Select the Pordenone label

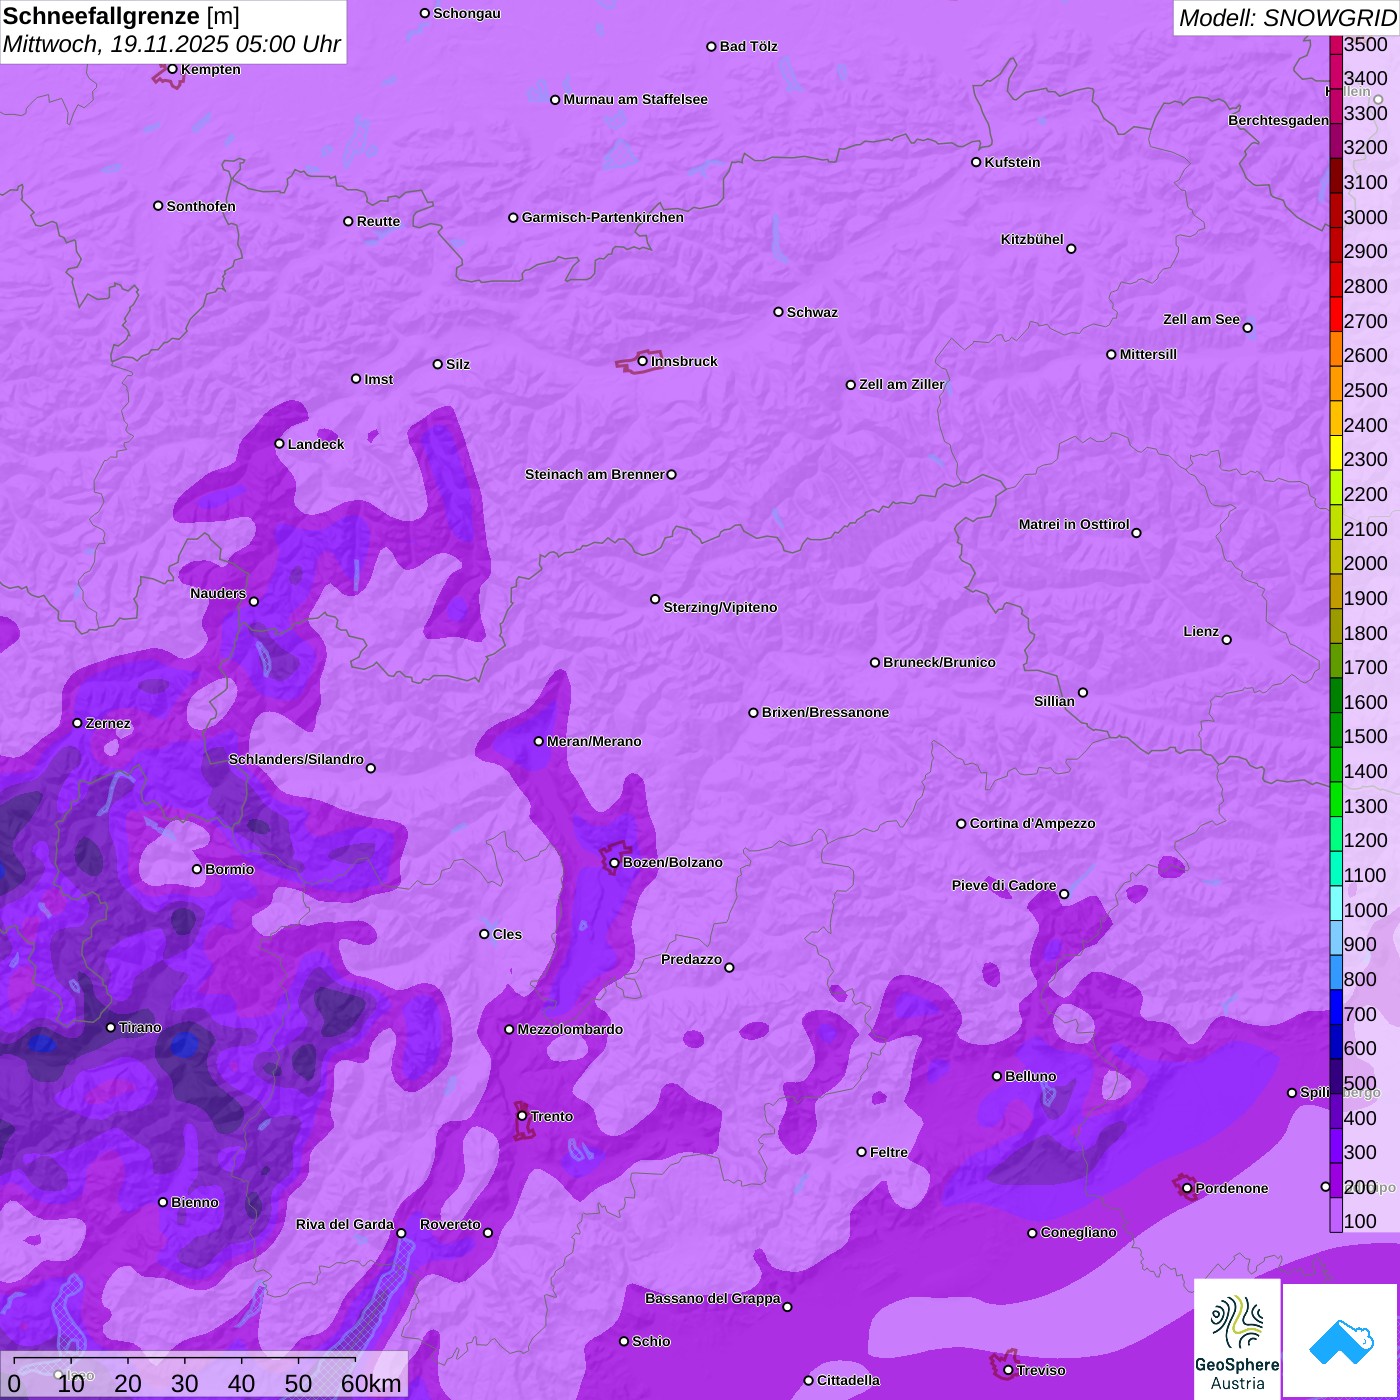click(x=1232, y=1188)
